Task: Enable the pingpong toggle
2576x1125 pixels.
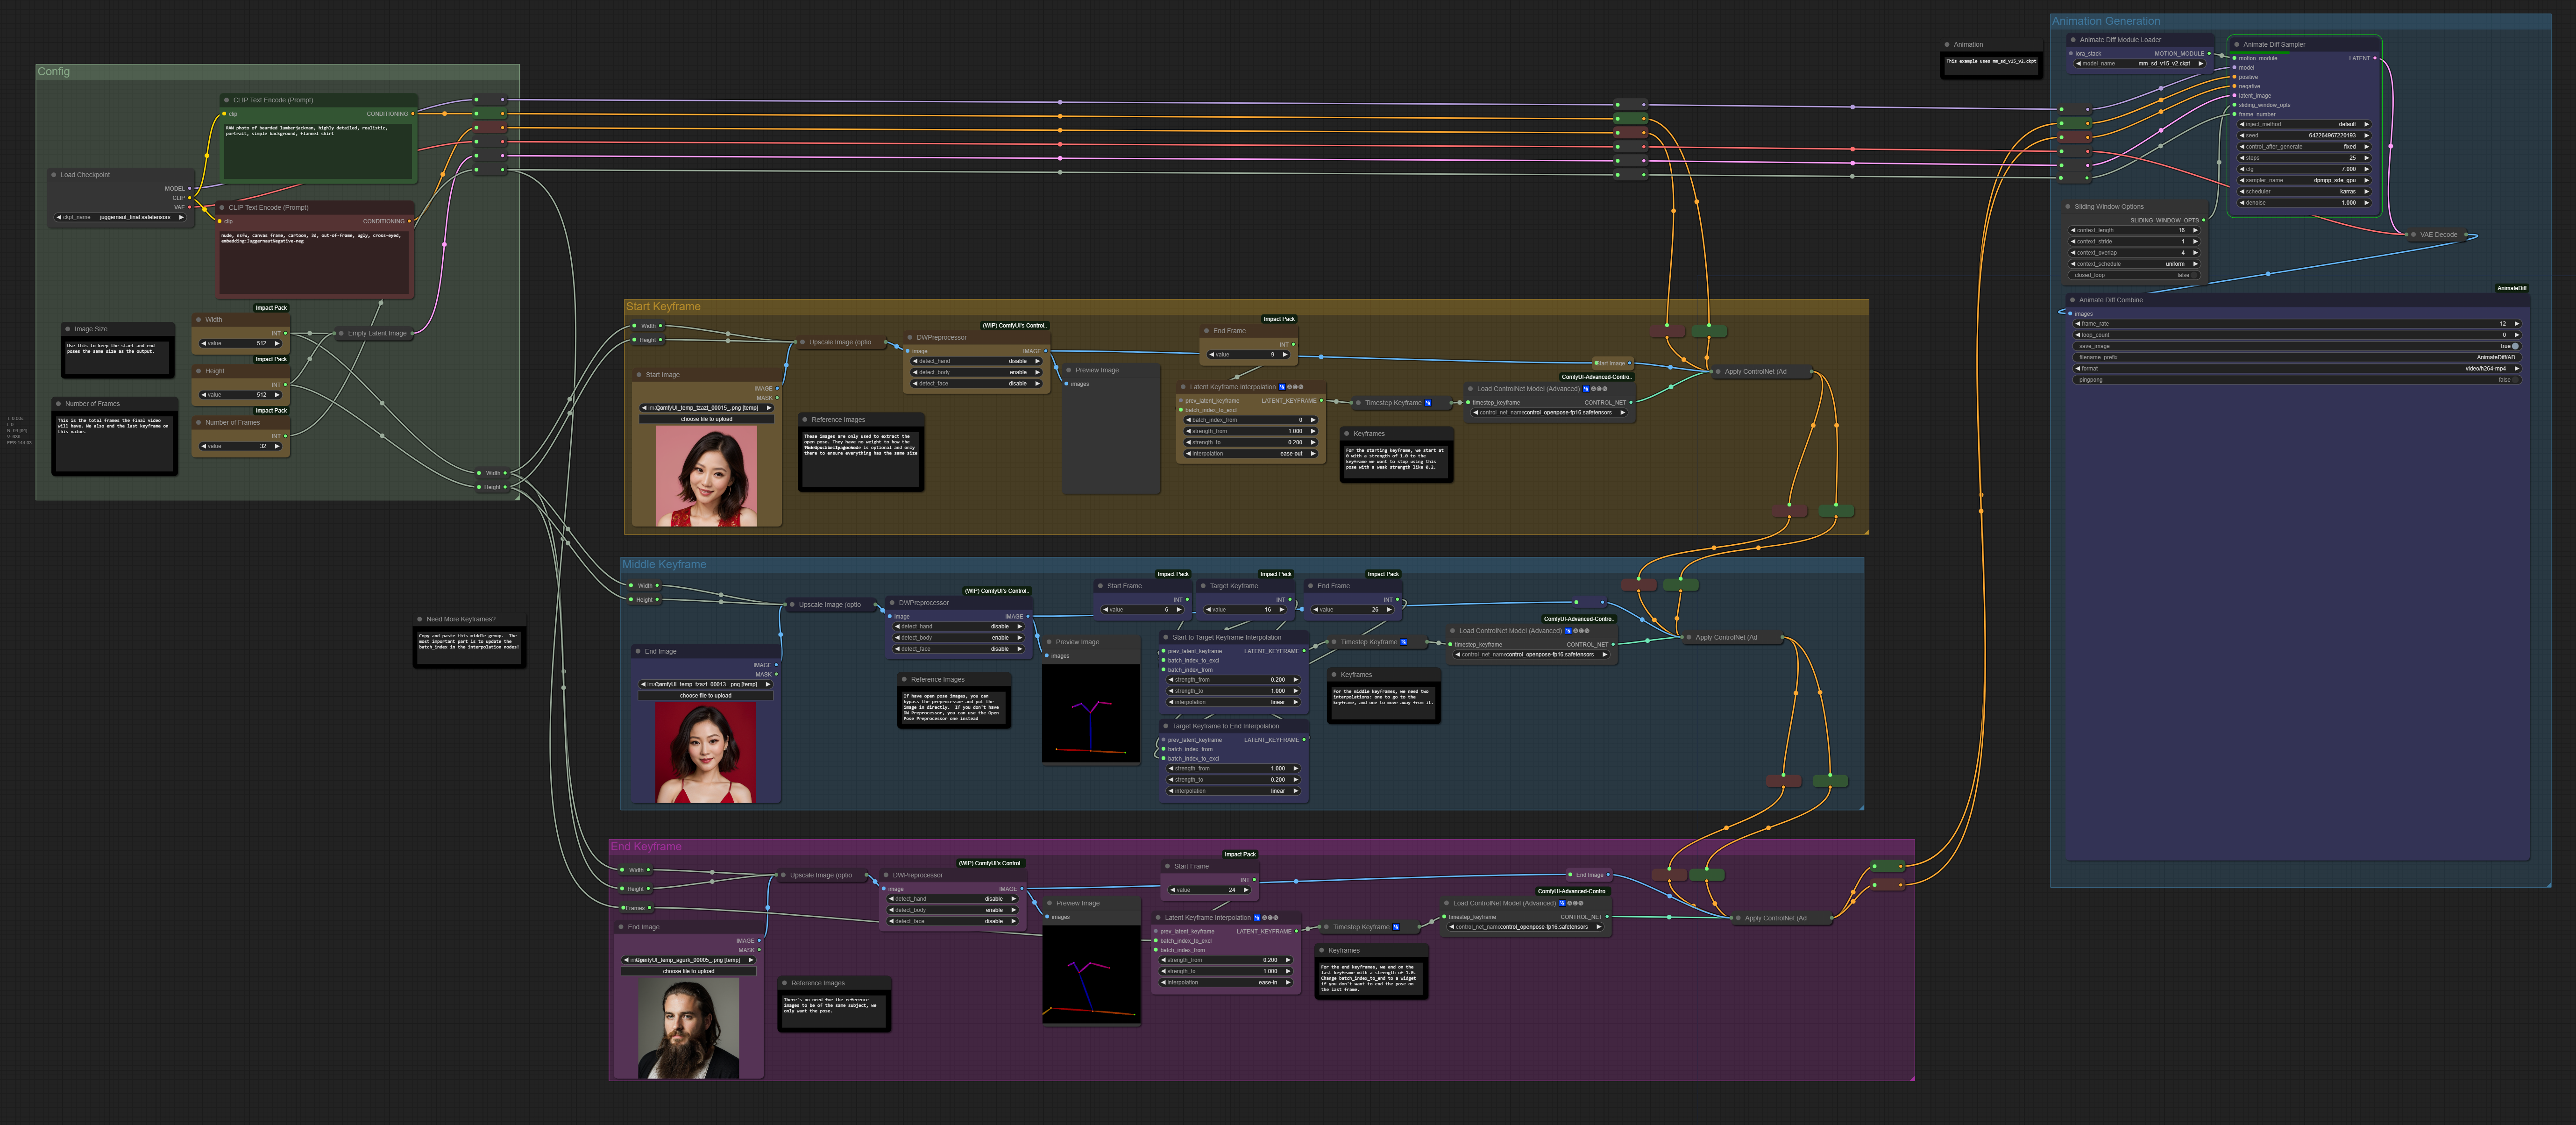Action: (2515, 380)
